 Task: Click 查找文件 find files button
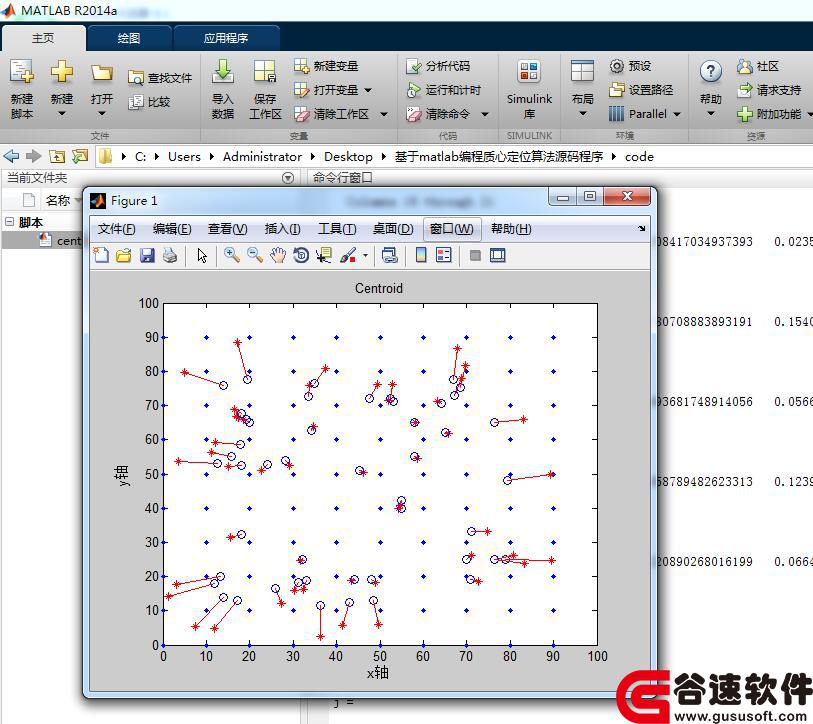160,78
